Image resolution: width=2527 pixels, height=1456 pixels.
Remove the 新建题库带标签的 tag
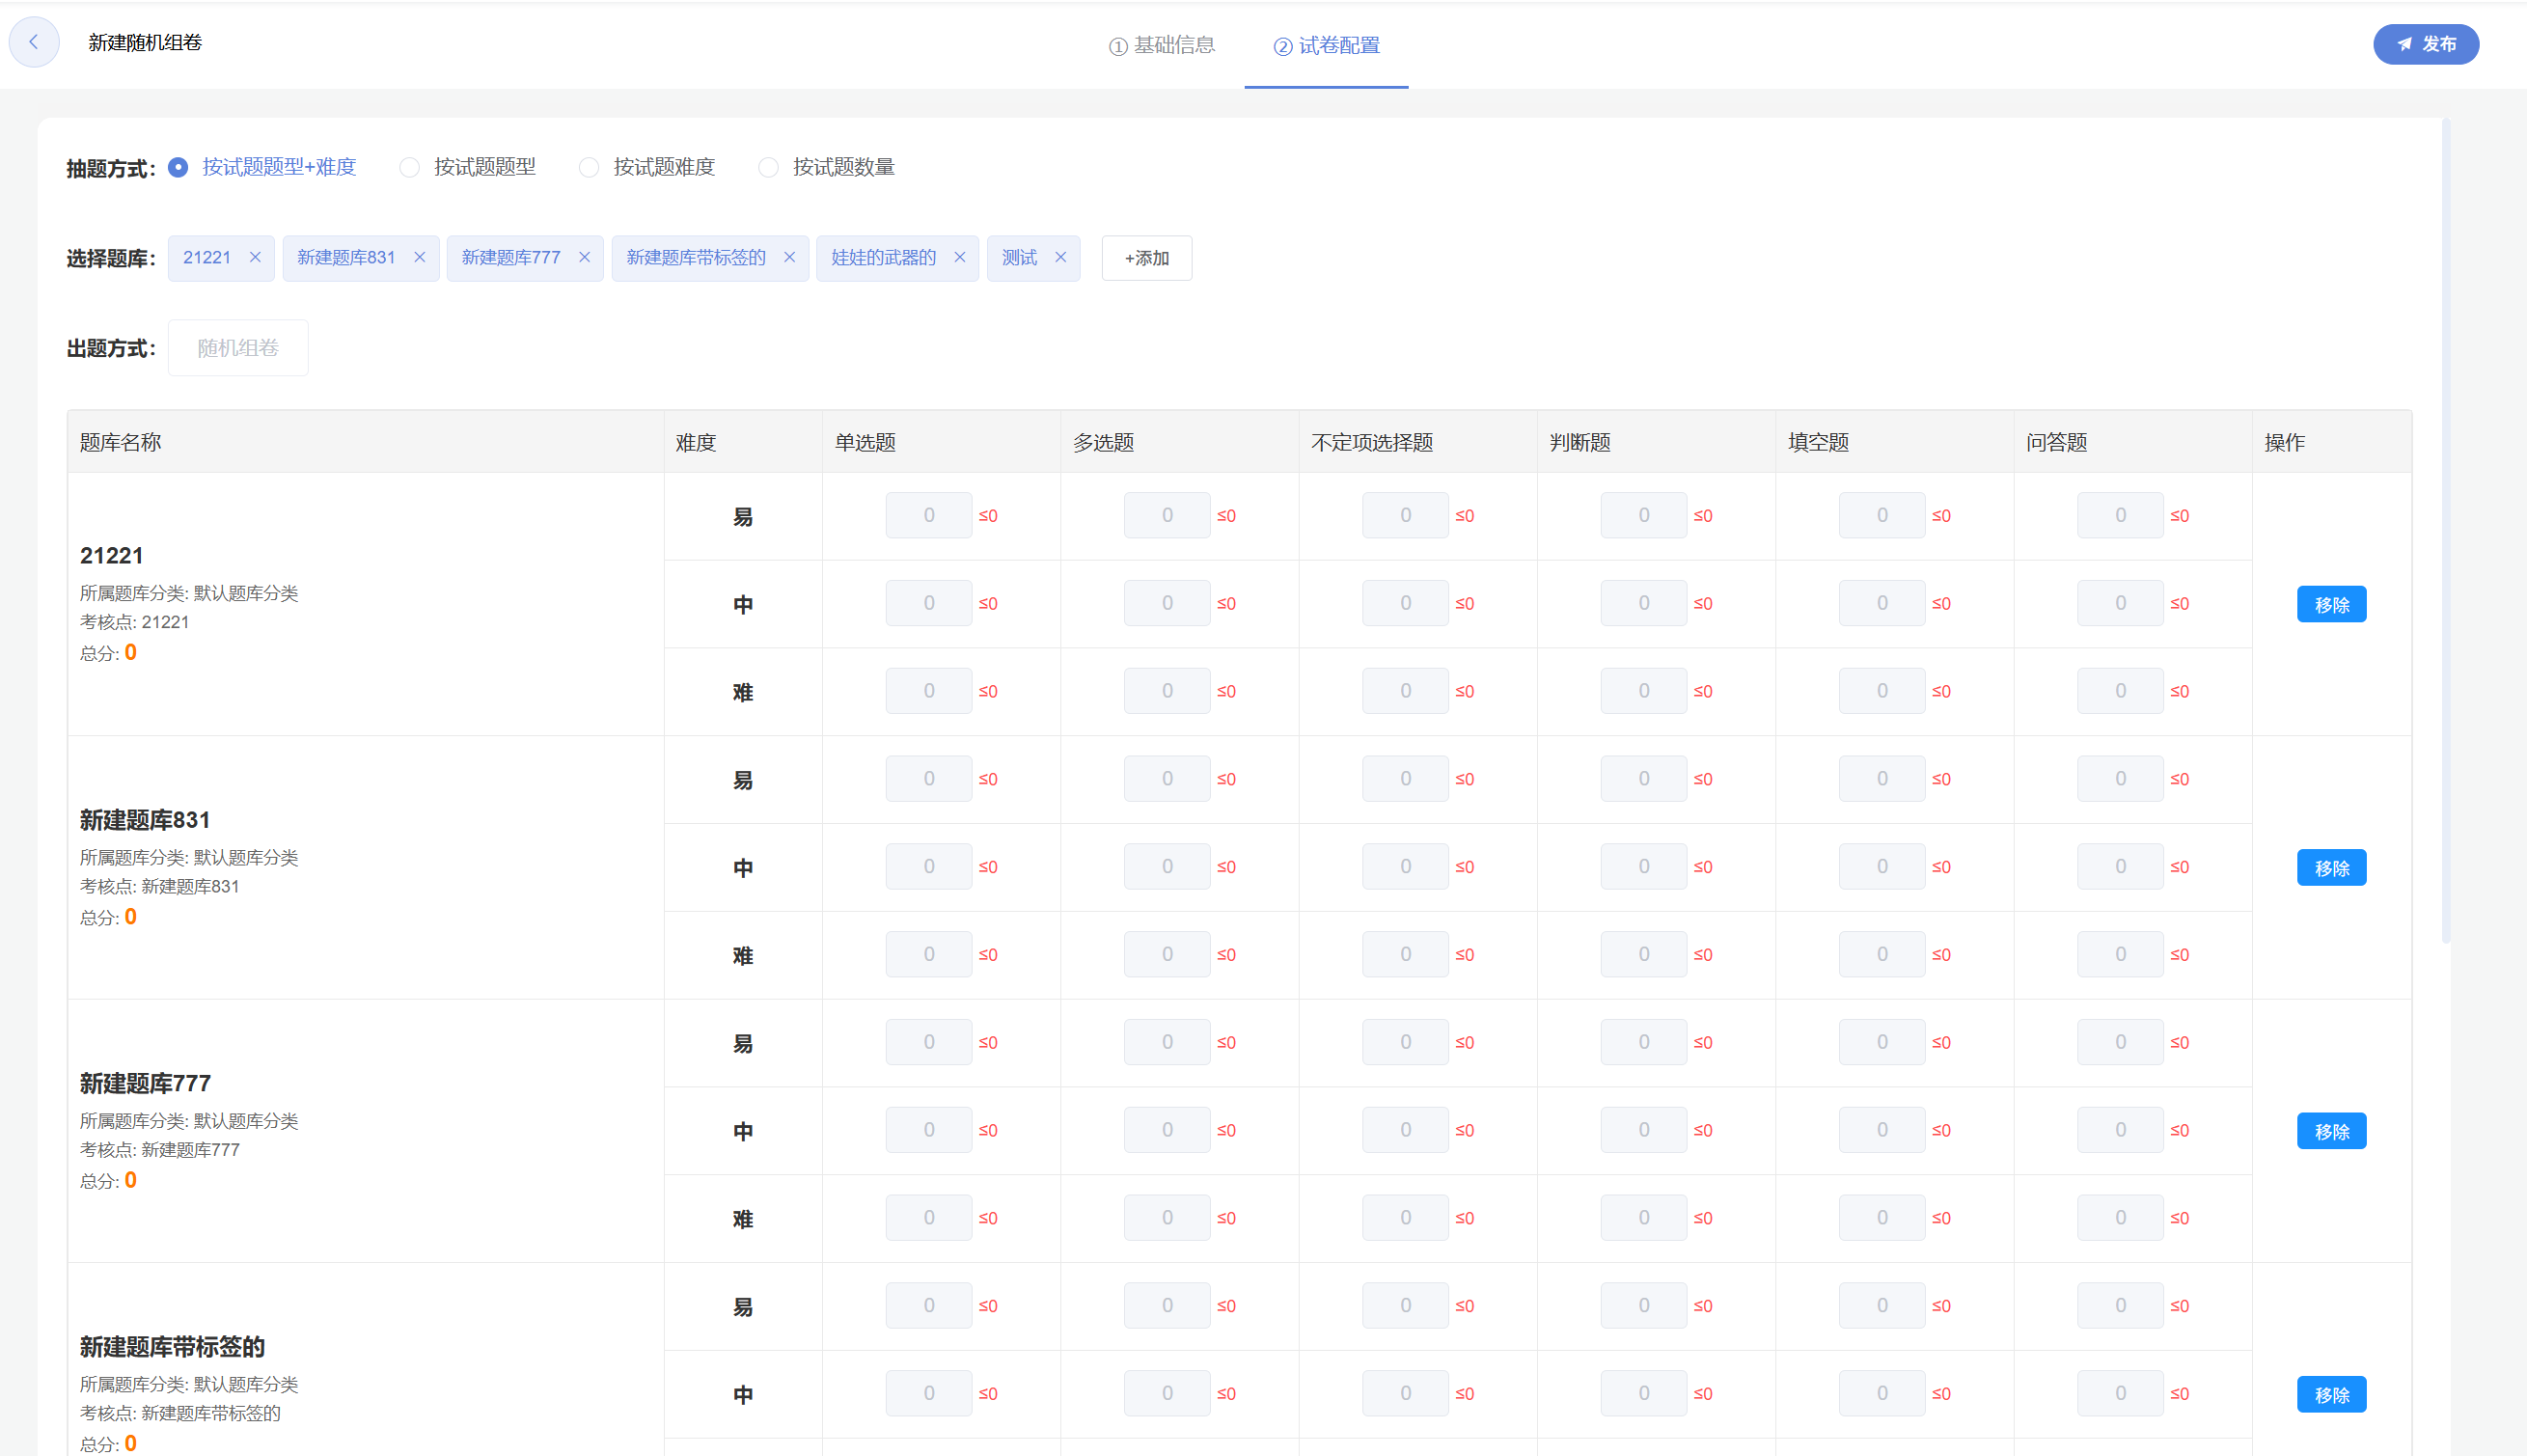[x=789, y=257]
